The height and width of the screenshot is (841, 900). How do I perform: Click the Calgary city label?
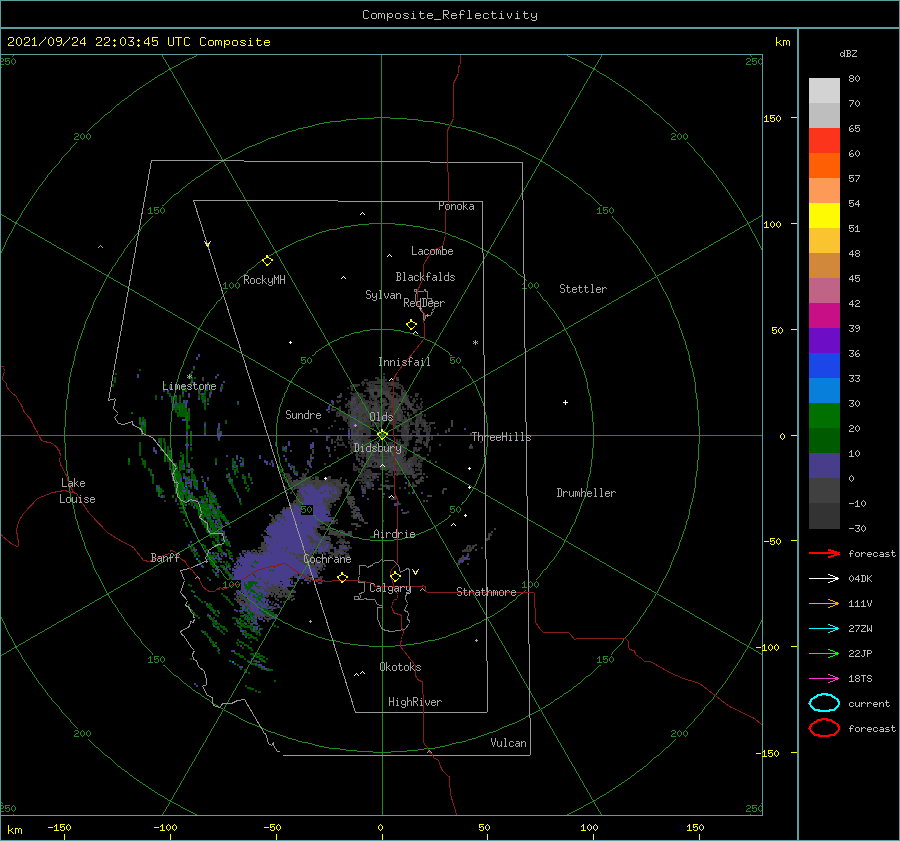coord(390,588)
